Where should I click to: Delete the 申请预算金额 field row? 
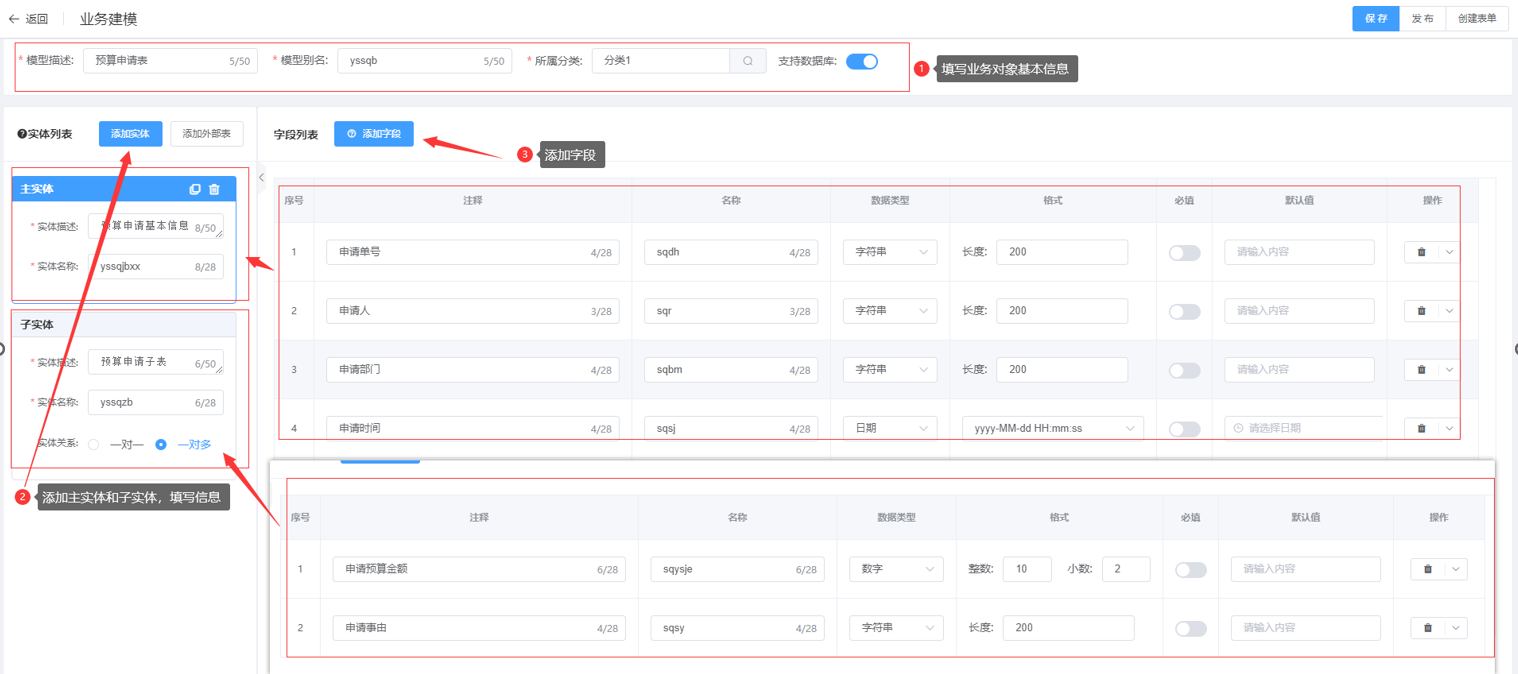(x=1427, y=569)
